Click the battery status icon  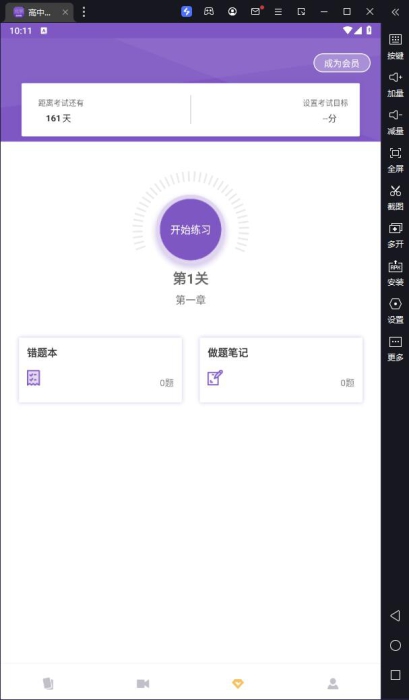369,30
